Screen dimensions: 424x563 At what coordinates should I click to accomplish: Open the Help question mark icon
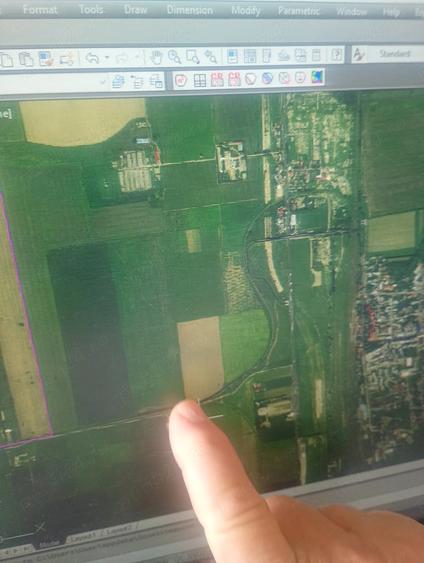[x=336, y=55]
